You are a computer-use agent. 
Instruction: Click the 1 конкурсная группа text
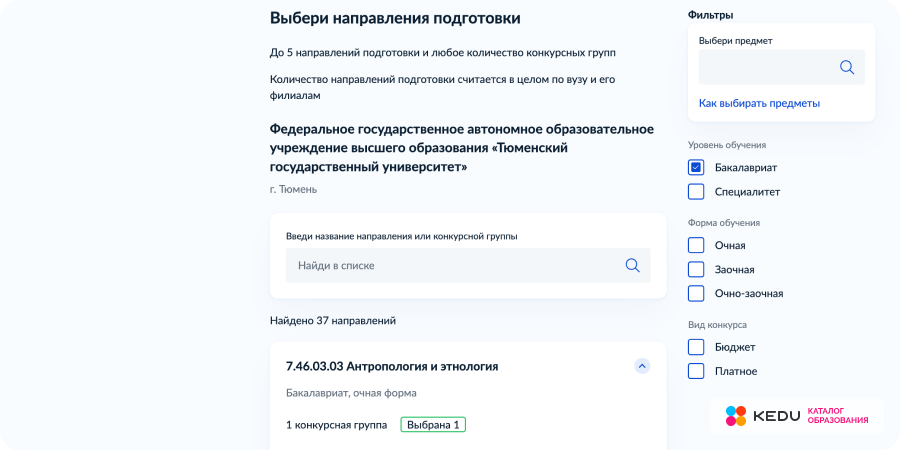pos(336,424)
